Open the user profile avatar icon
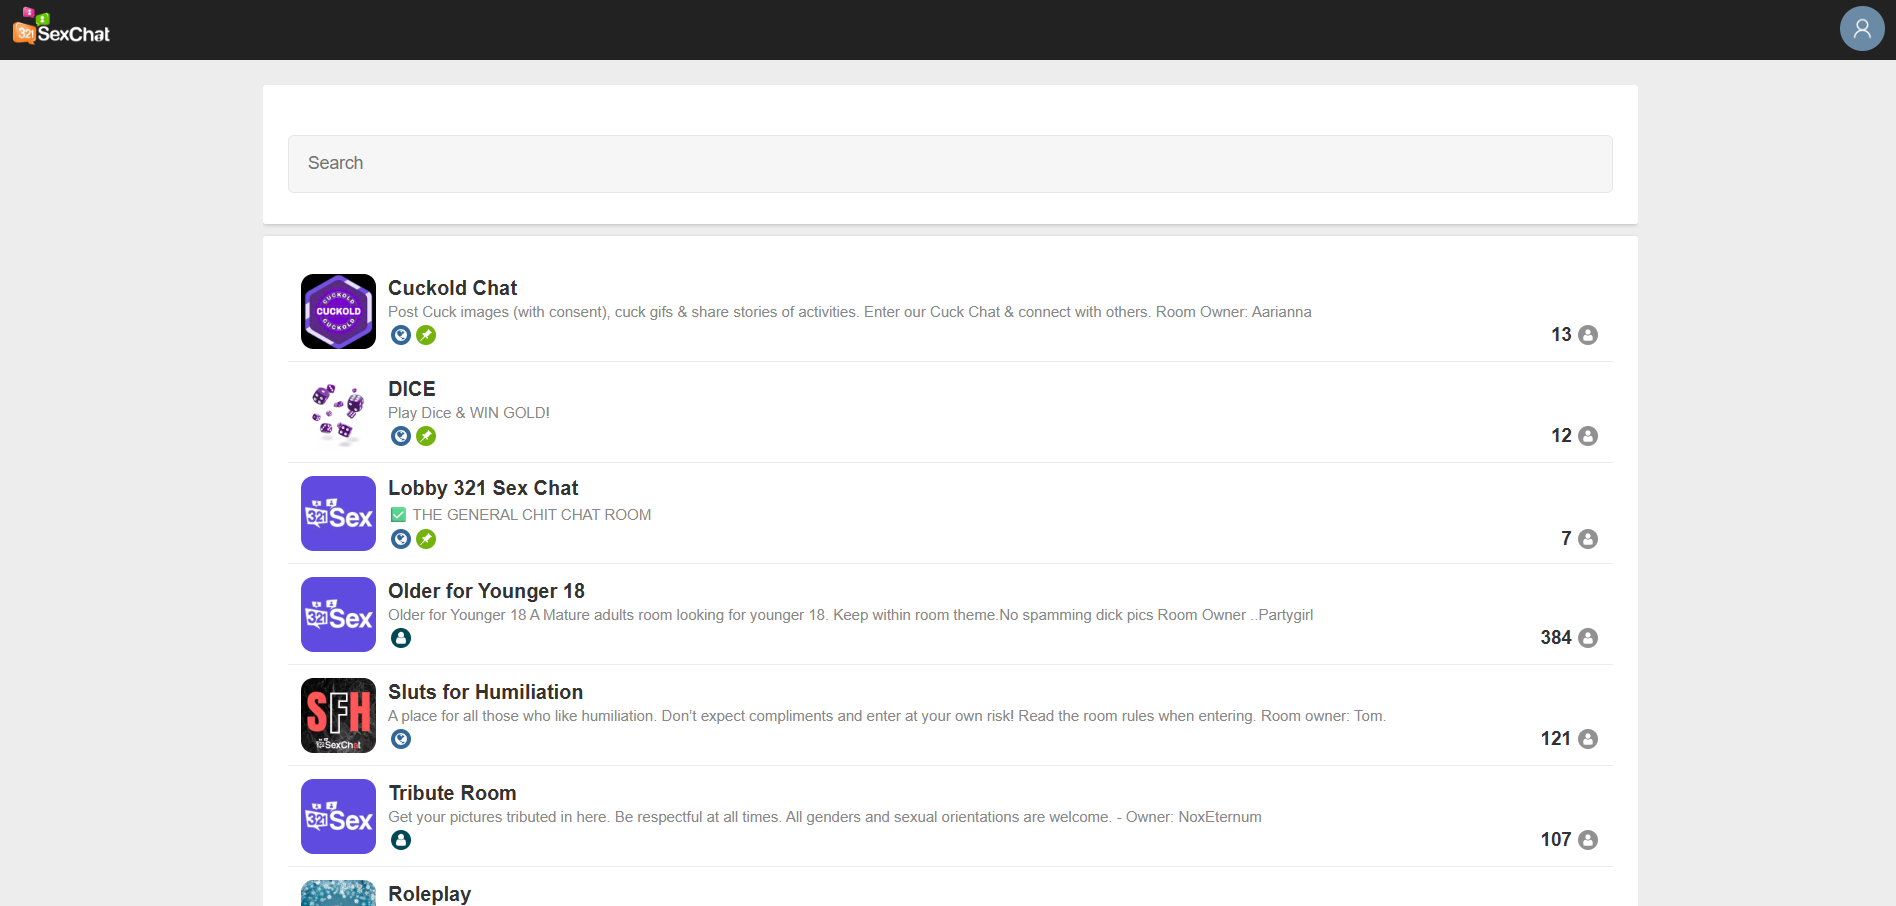Viewport: 1896px width, 906px height. 1861,29
